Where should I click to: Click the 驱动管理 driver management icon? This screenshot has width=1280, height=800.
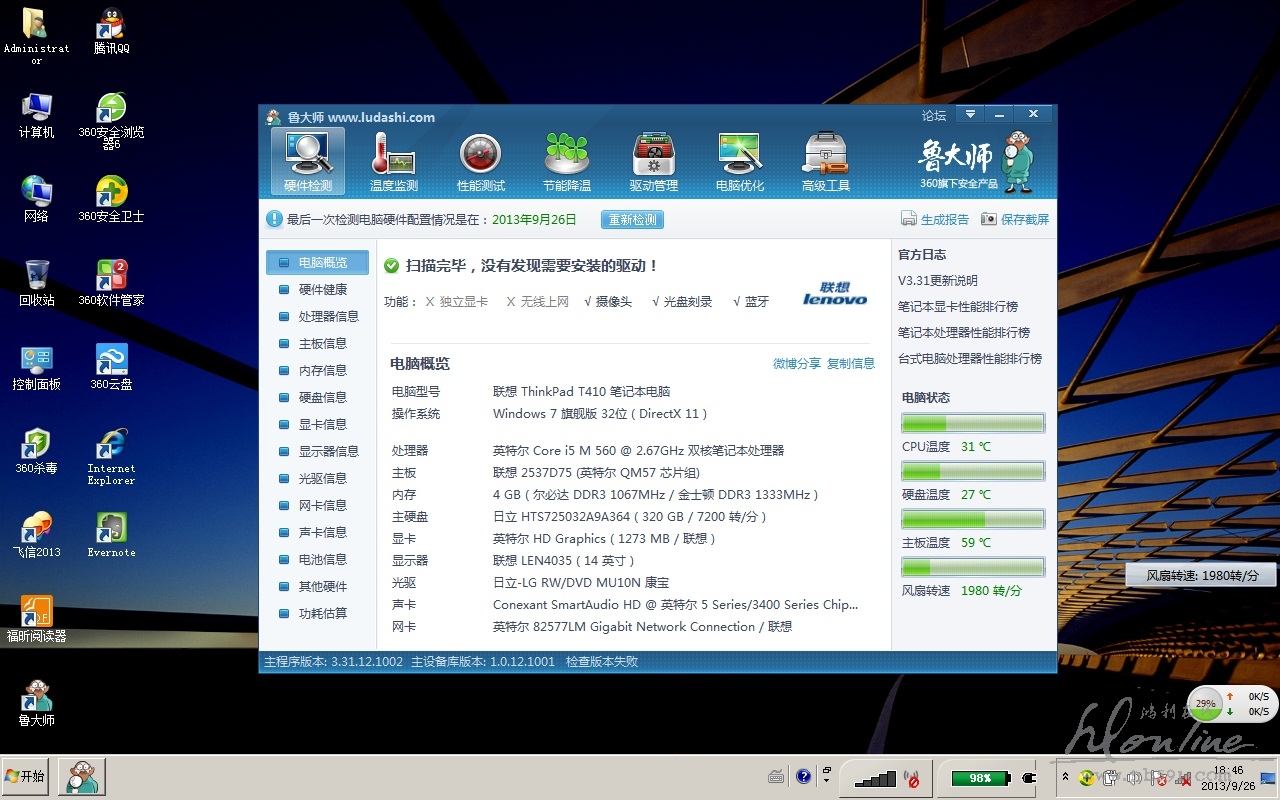pyautogui.click(x=653, y=160)
